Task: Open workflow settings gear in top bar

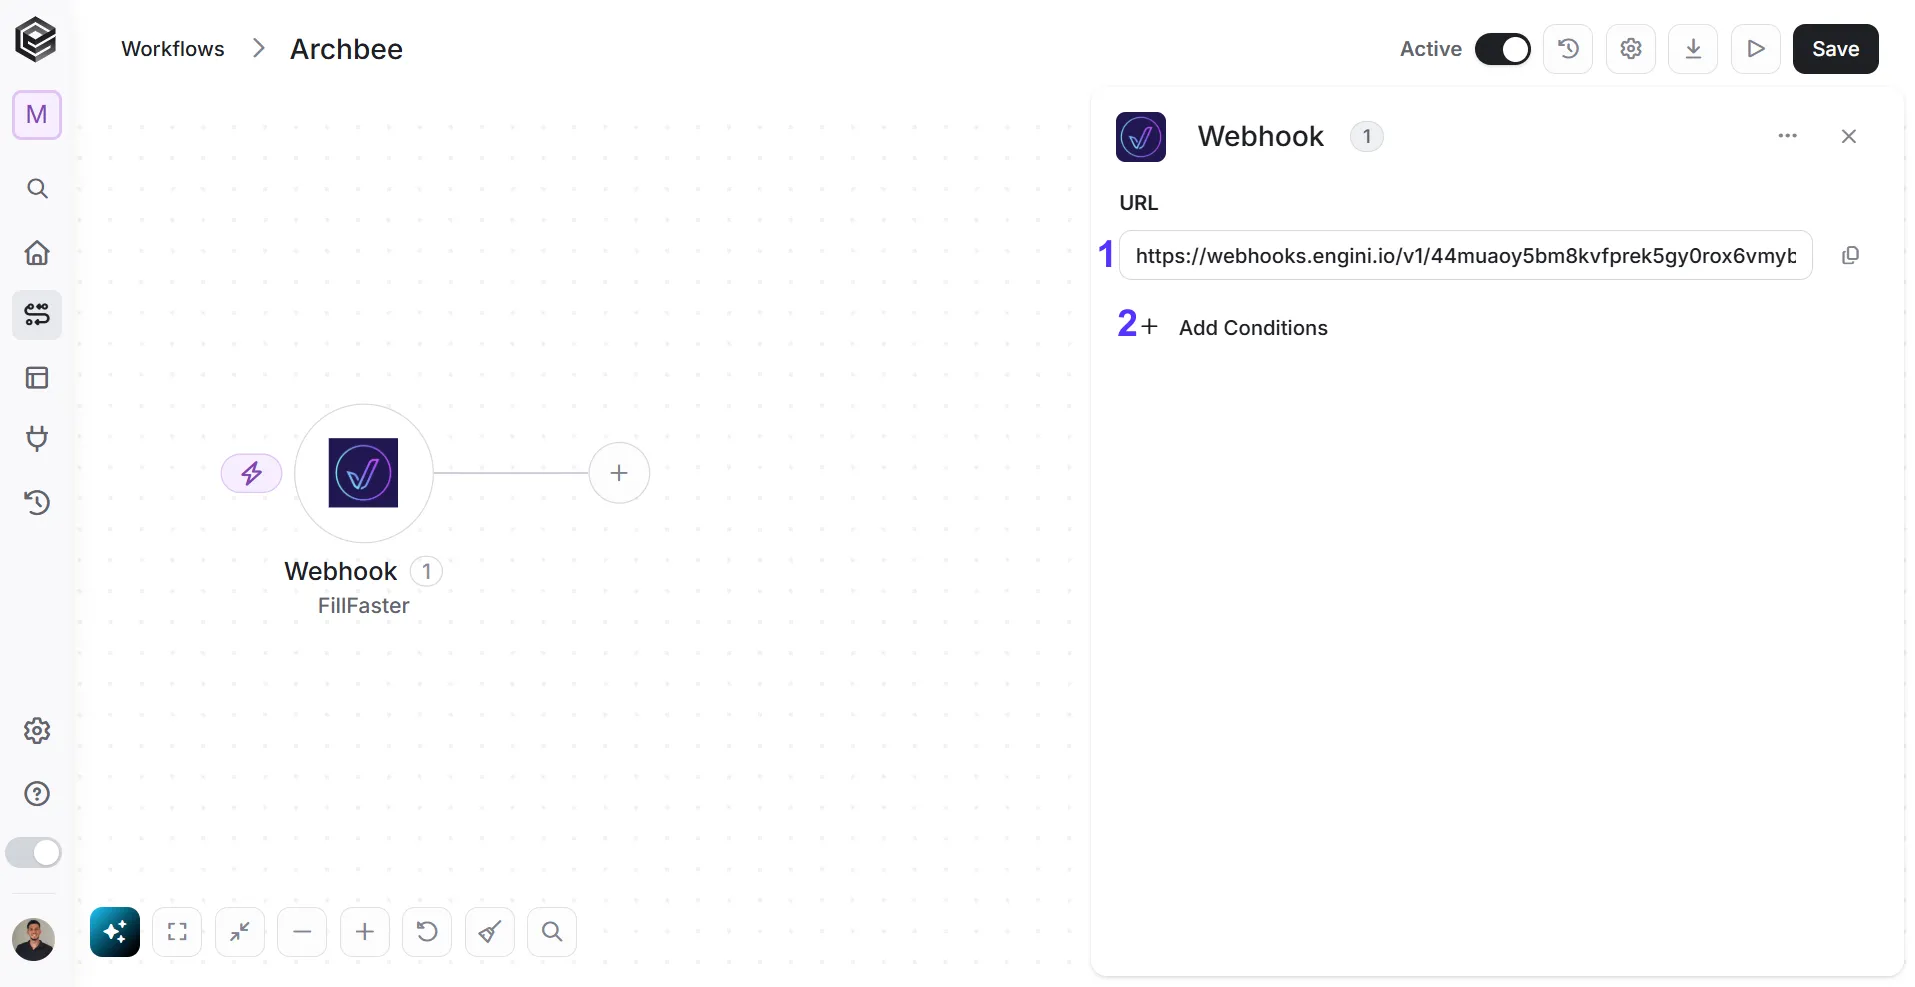Action: point(1631,49)
